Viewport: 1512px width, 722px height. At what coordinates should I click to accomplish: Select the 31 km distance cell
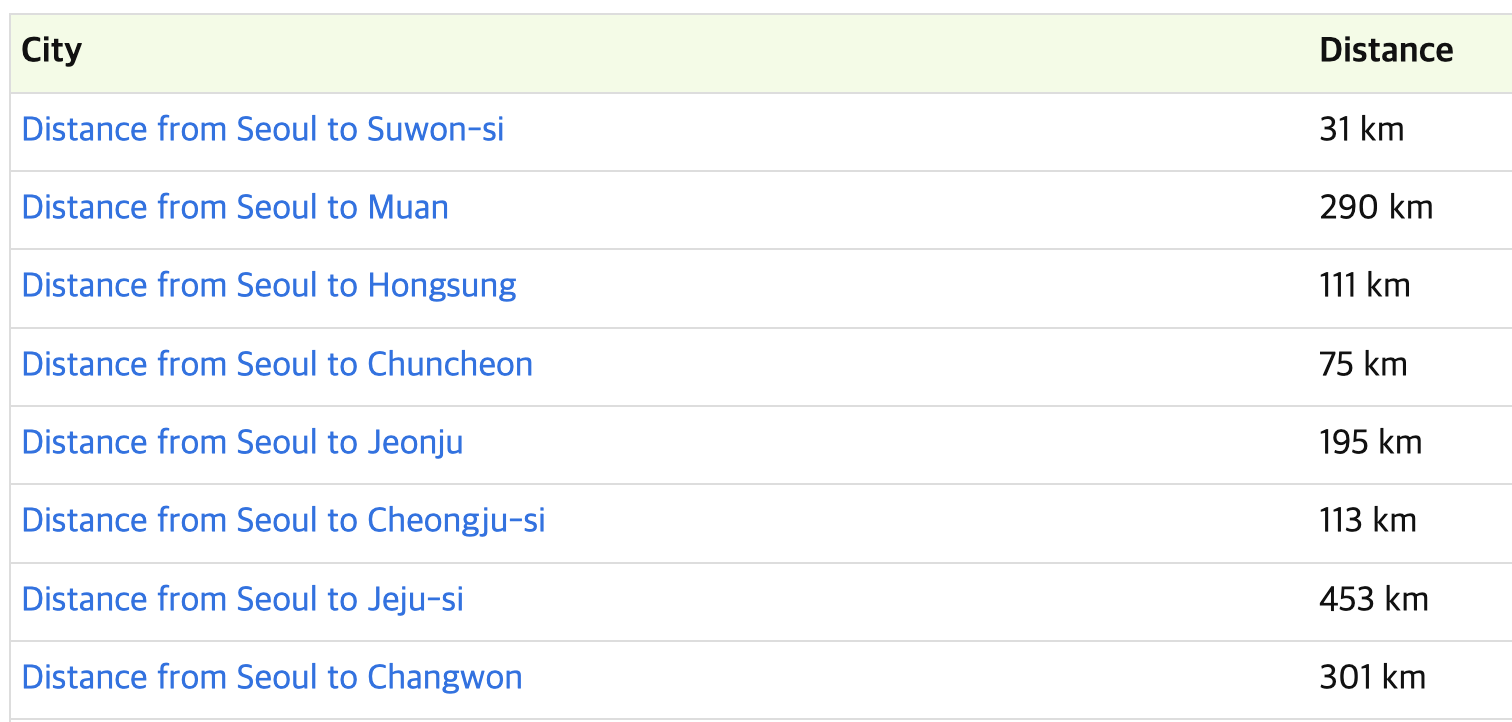point(1361,129)
